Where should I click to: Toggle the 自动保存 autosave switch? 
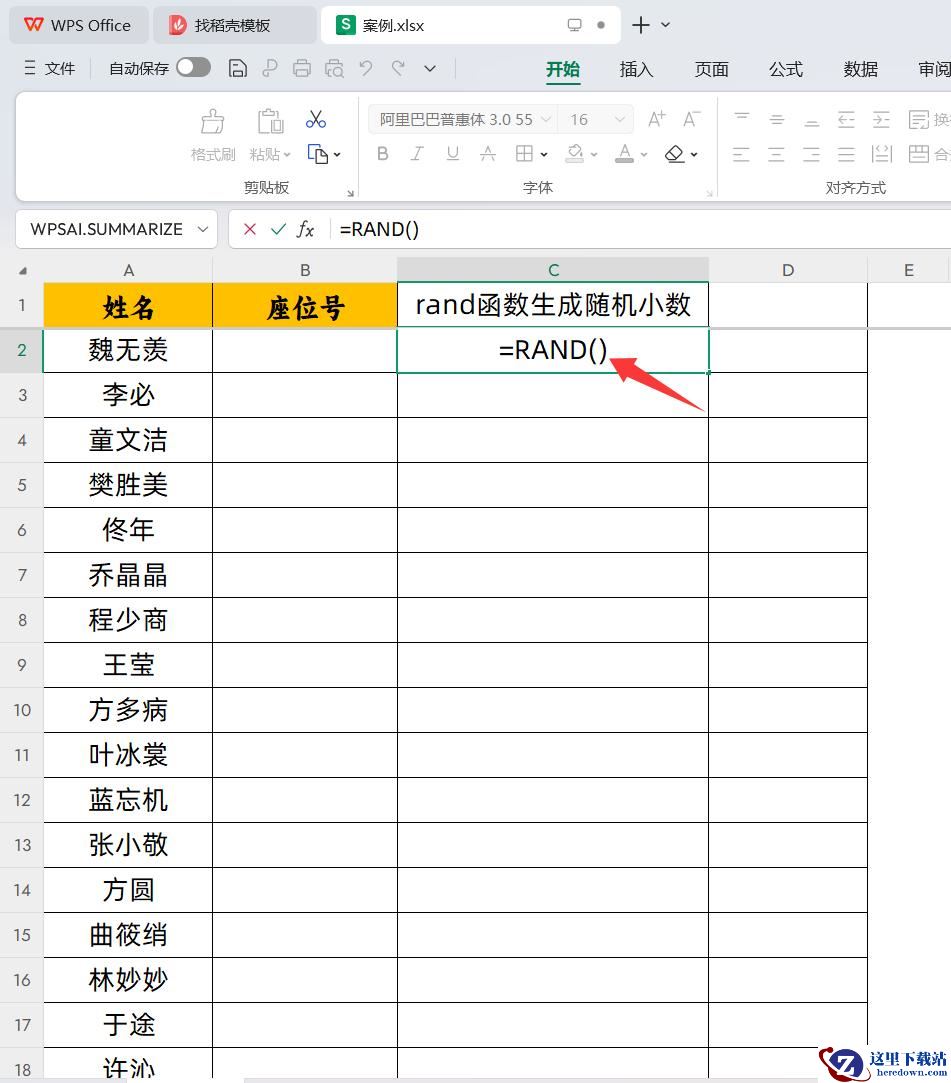pos(193,68)
